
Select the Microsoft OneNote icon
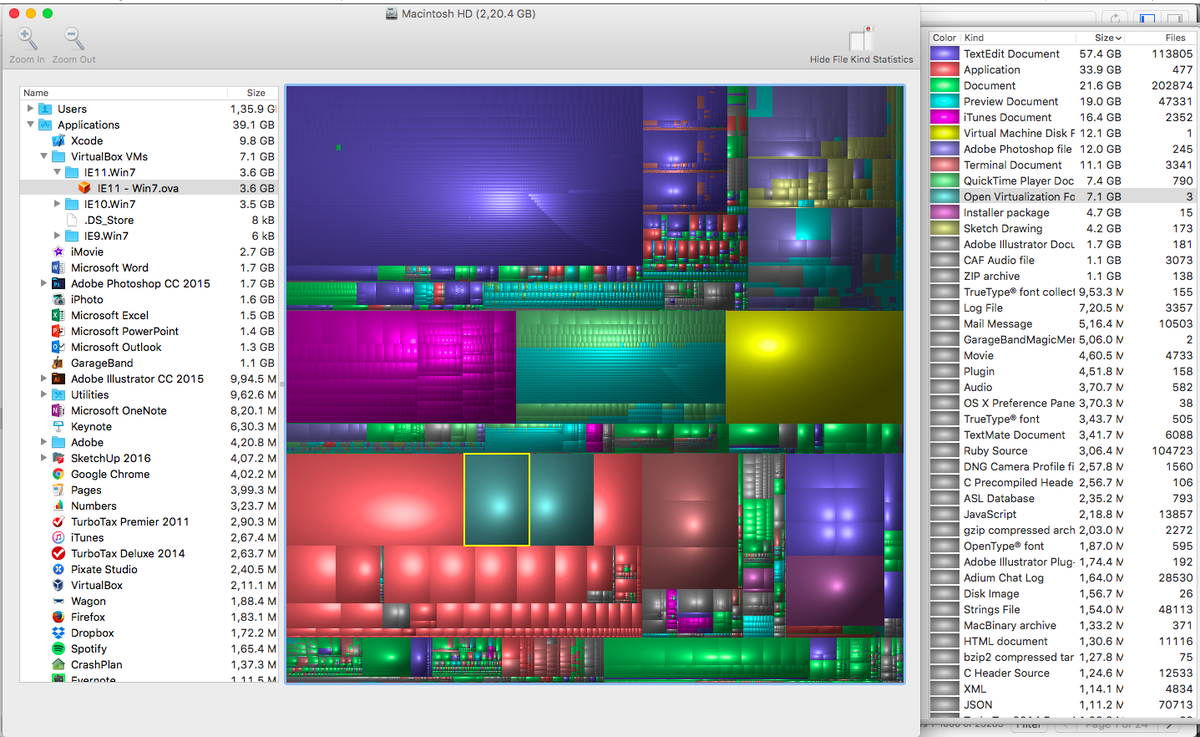click(x=58, y=410)
